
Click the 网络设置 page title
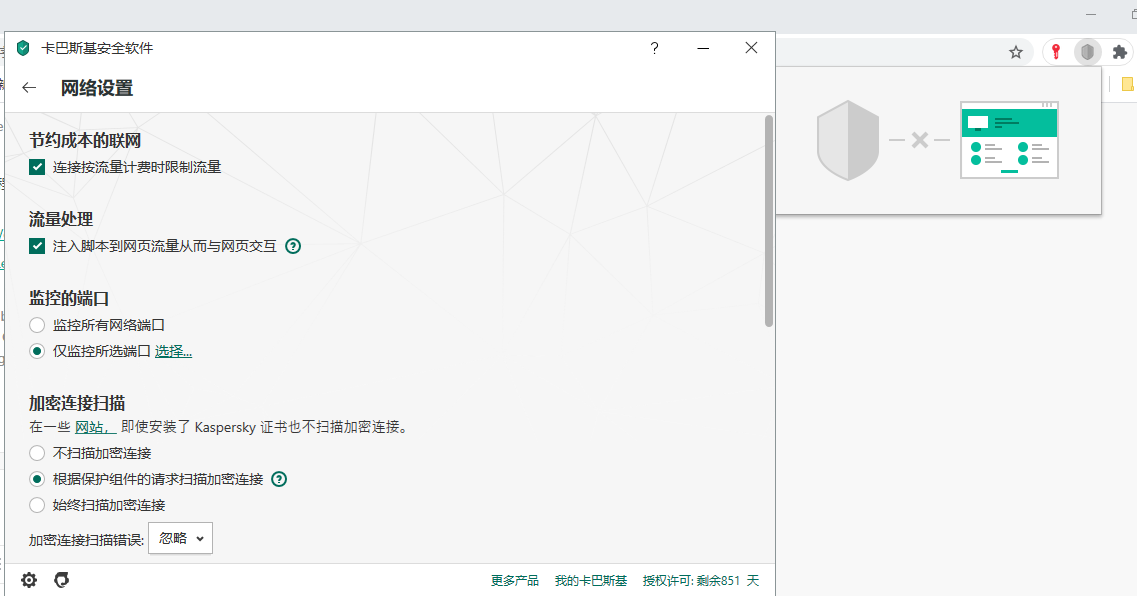click(97, 88)
